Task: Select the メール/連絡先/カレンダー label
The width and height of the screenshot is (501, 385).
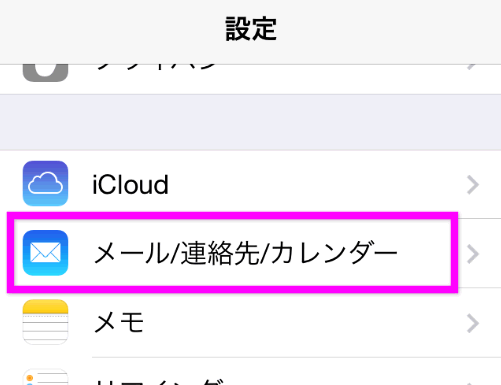Action: [246, 253]
